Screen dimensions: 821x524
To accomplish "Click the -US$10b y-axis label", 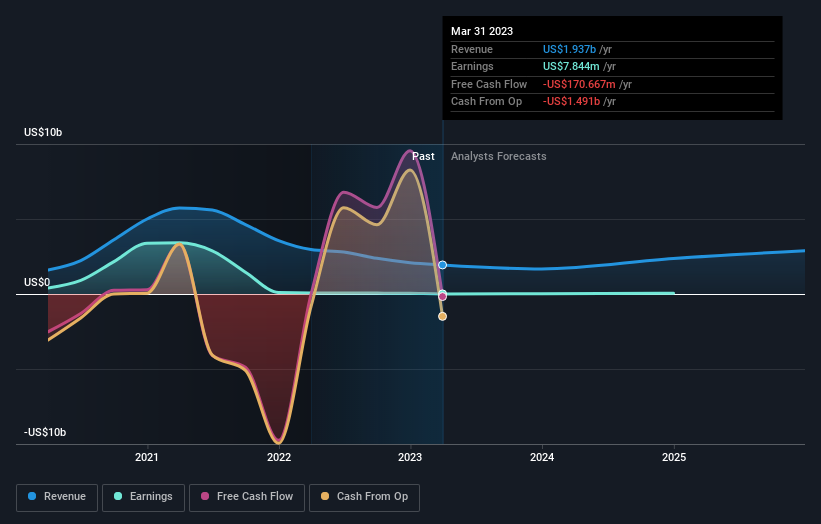I will point(45,432).
